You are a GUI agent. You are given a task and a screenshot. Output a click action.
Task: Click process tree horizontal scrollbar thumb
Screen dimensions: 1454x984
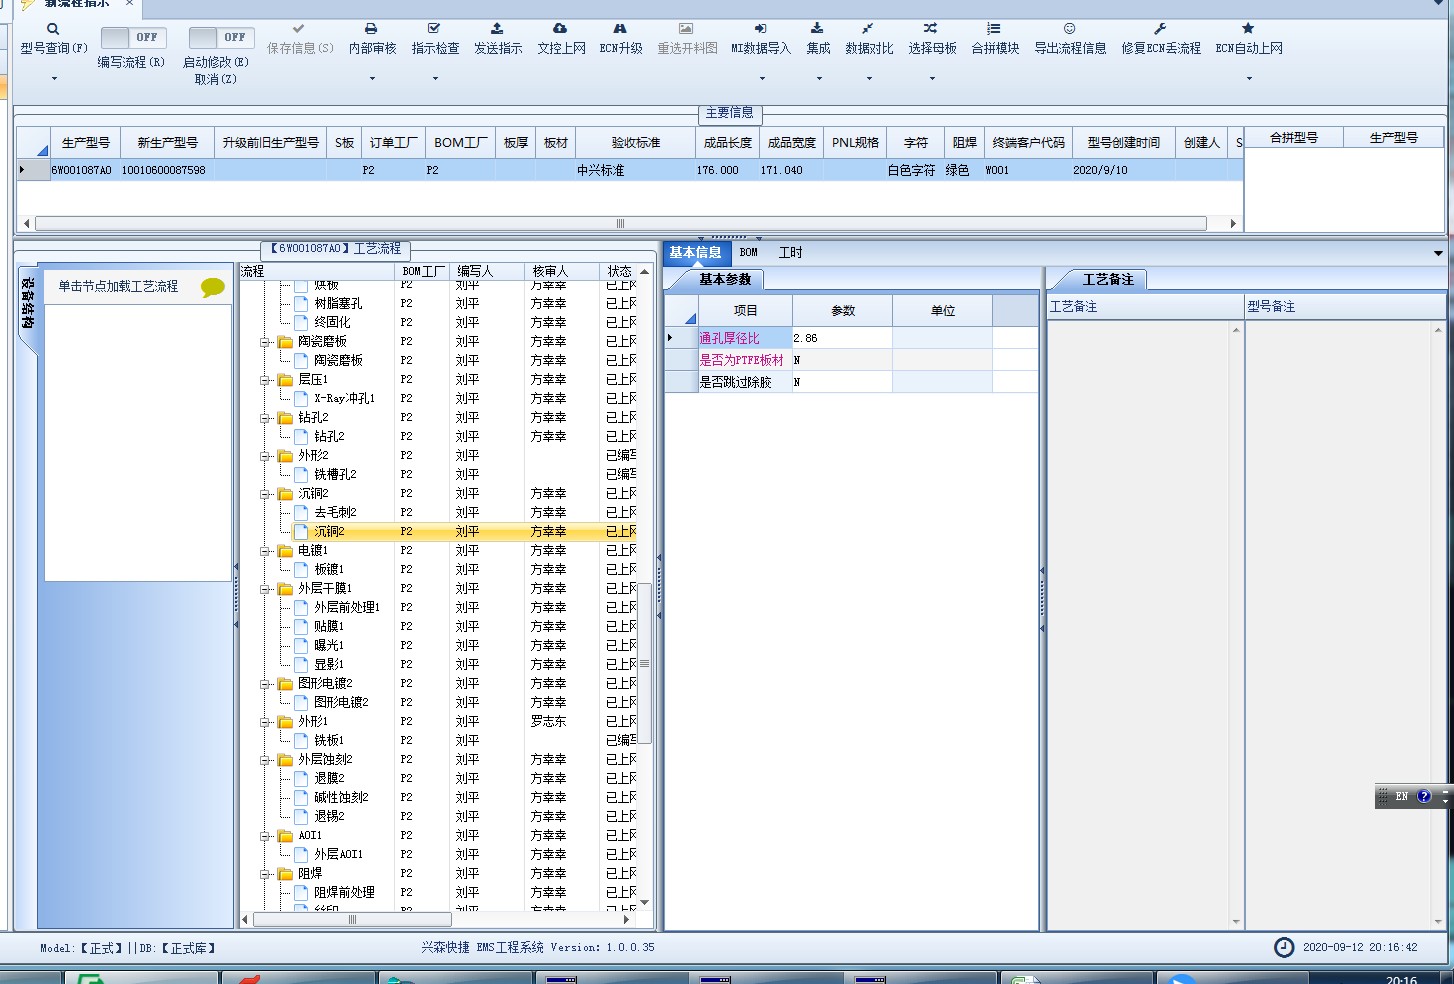(x=352, y=919)
